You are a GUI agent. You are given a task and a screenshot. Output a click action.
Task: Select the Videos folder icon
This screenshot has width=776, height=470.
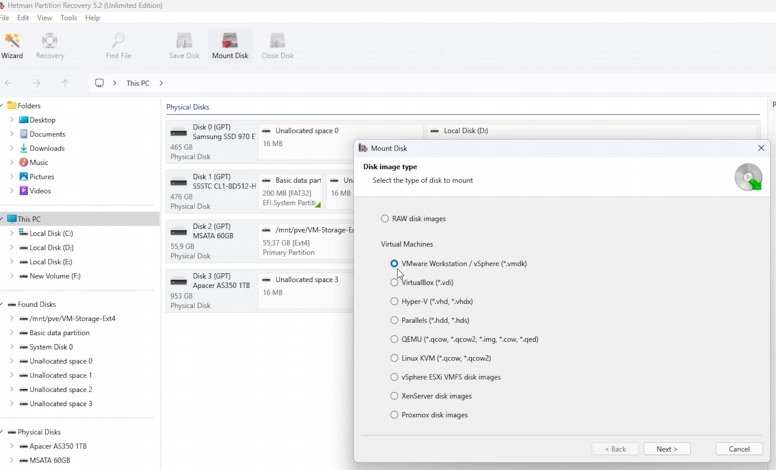coord(23,190)
